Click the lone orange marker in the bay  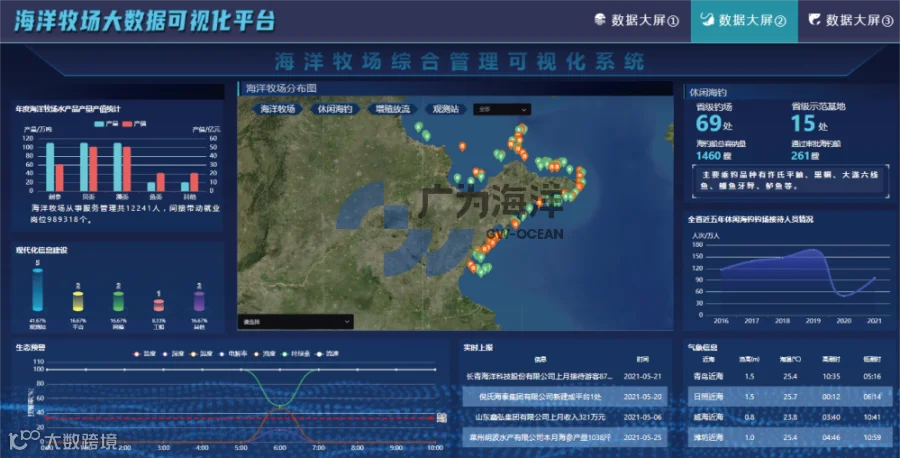click(x=462, y=147)
